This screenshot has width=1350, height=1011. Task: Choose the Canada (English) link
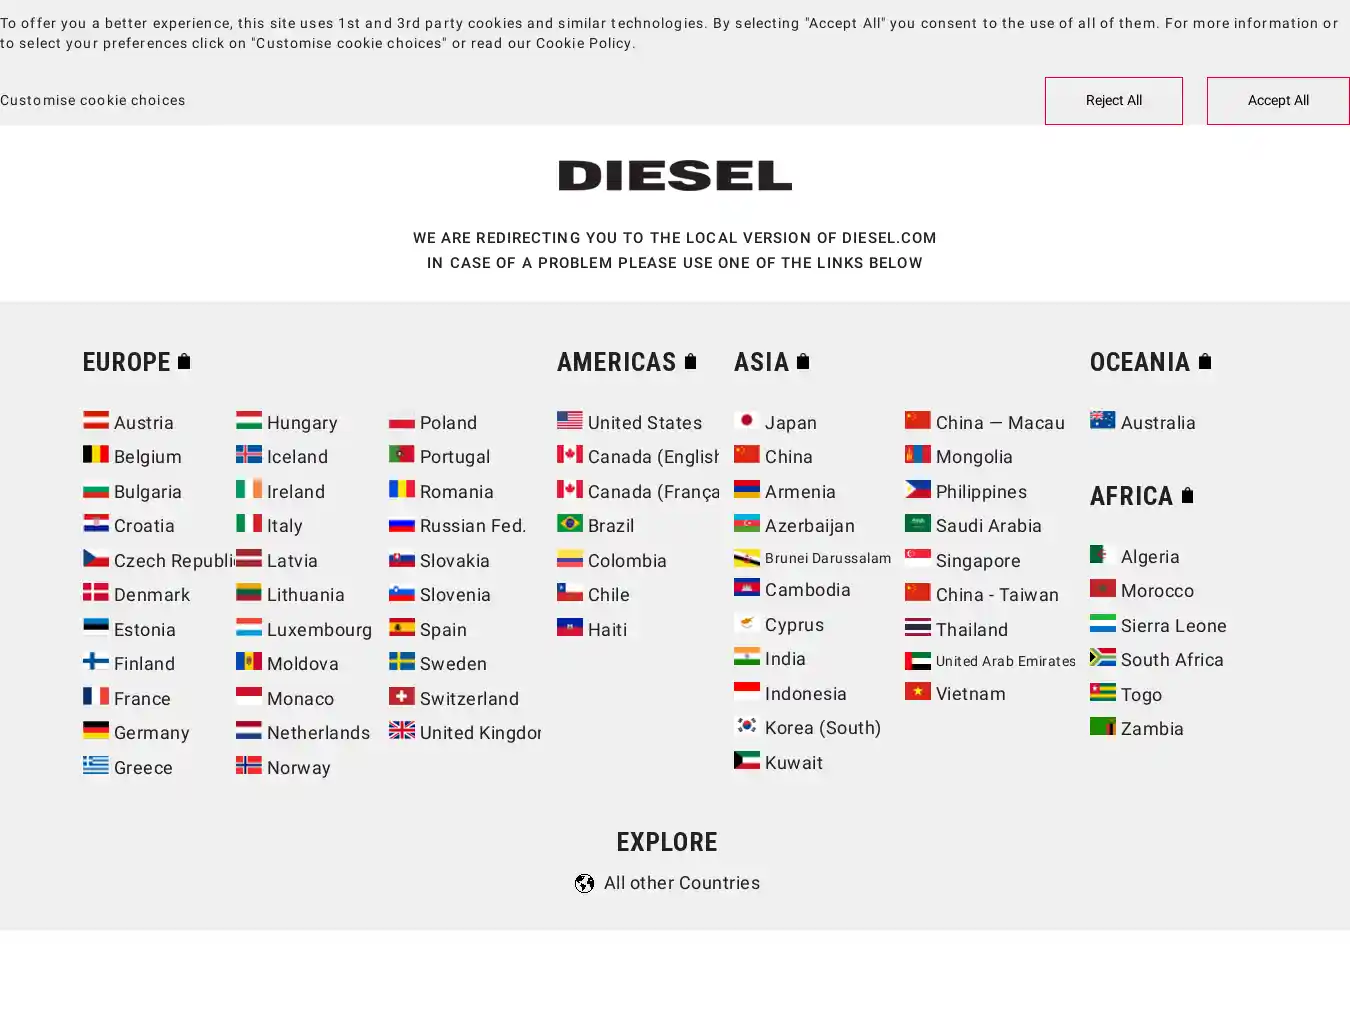coord(652,457)
